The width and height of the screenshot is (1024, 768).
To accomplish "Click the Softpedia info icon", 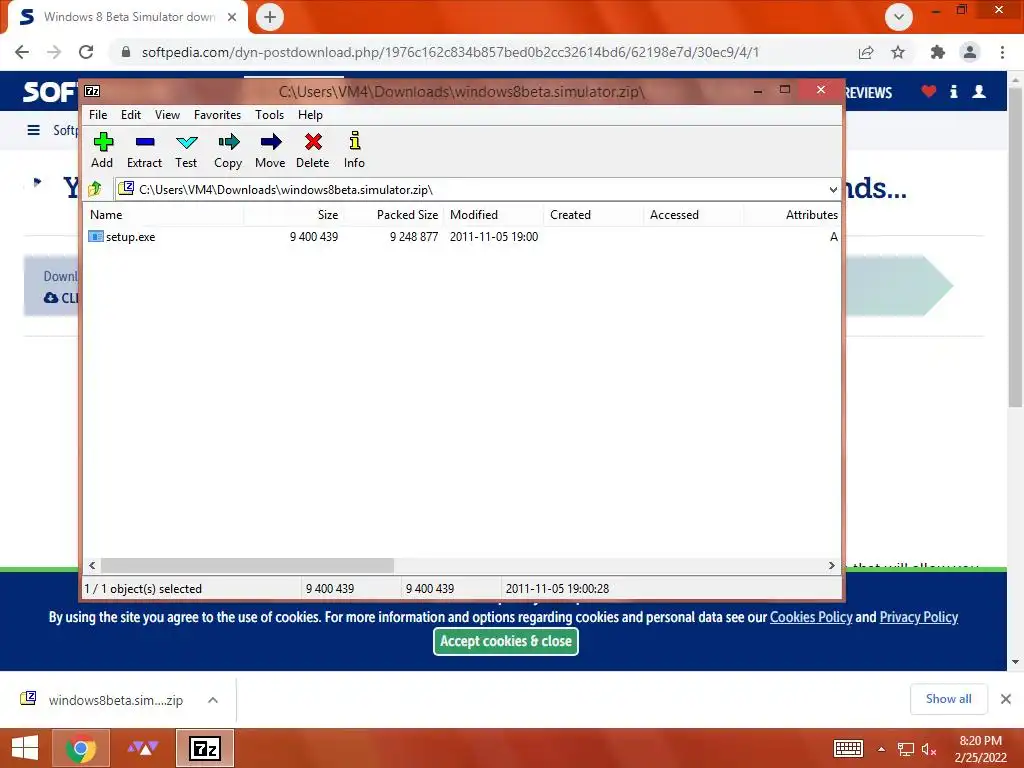I will pos(954,91).
